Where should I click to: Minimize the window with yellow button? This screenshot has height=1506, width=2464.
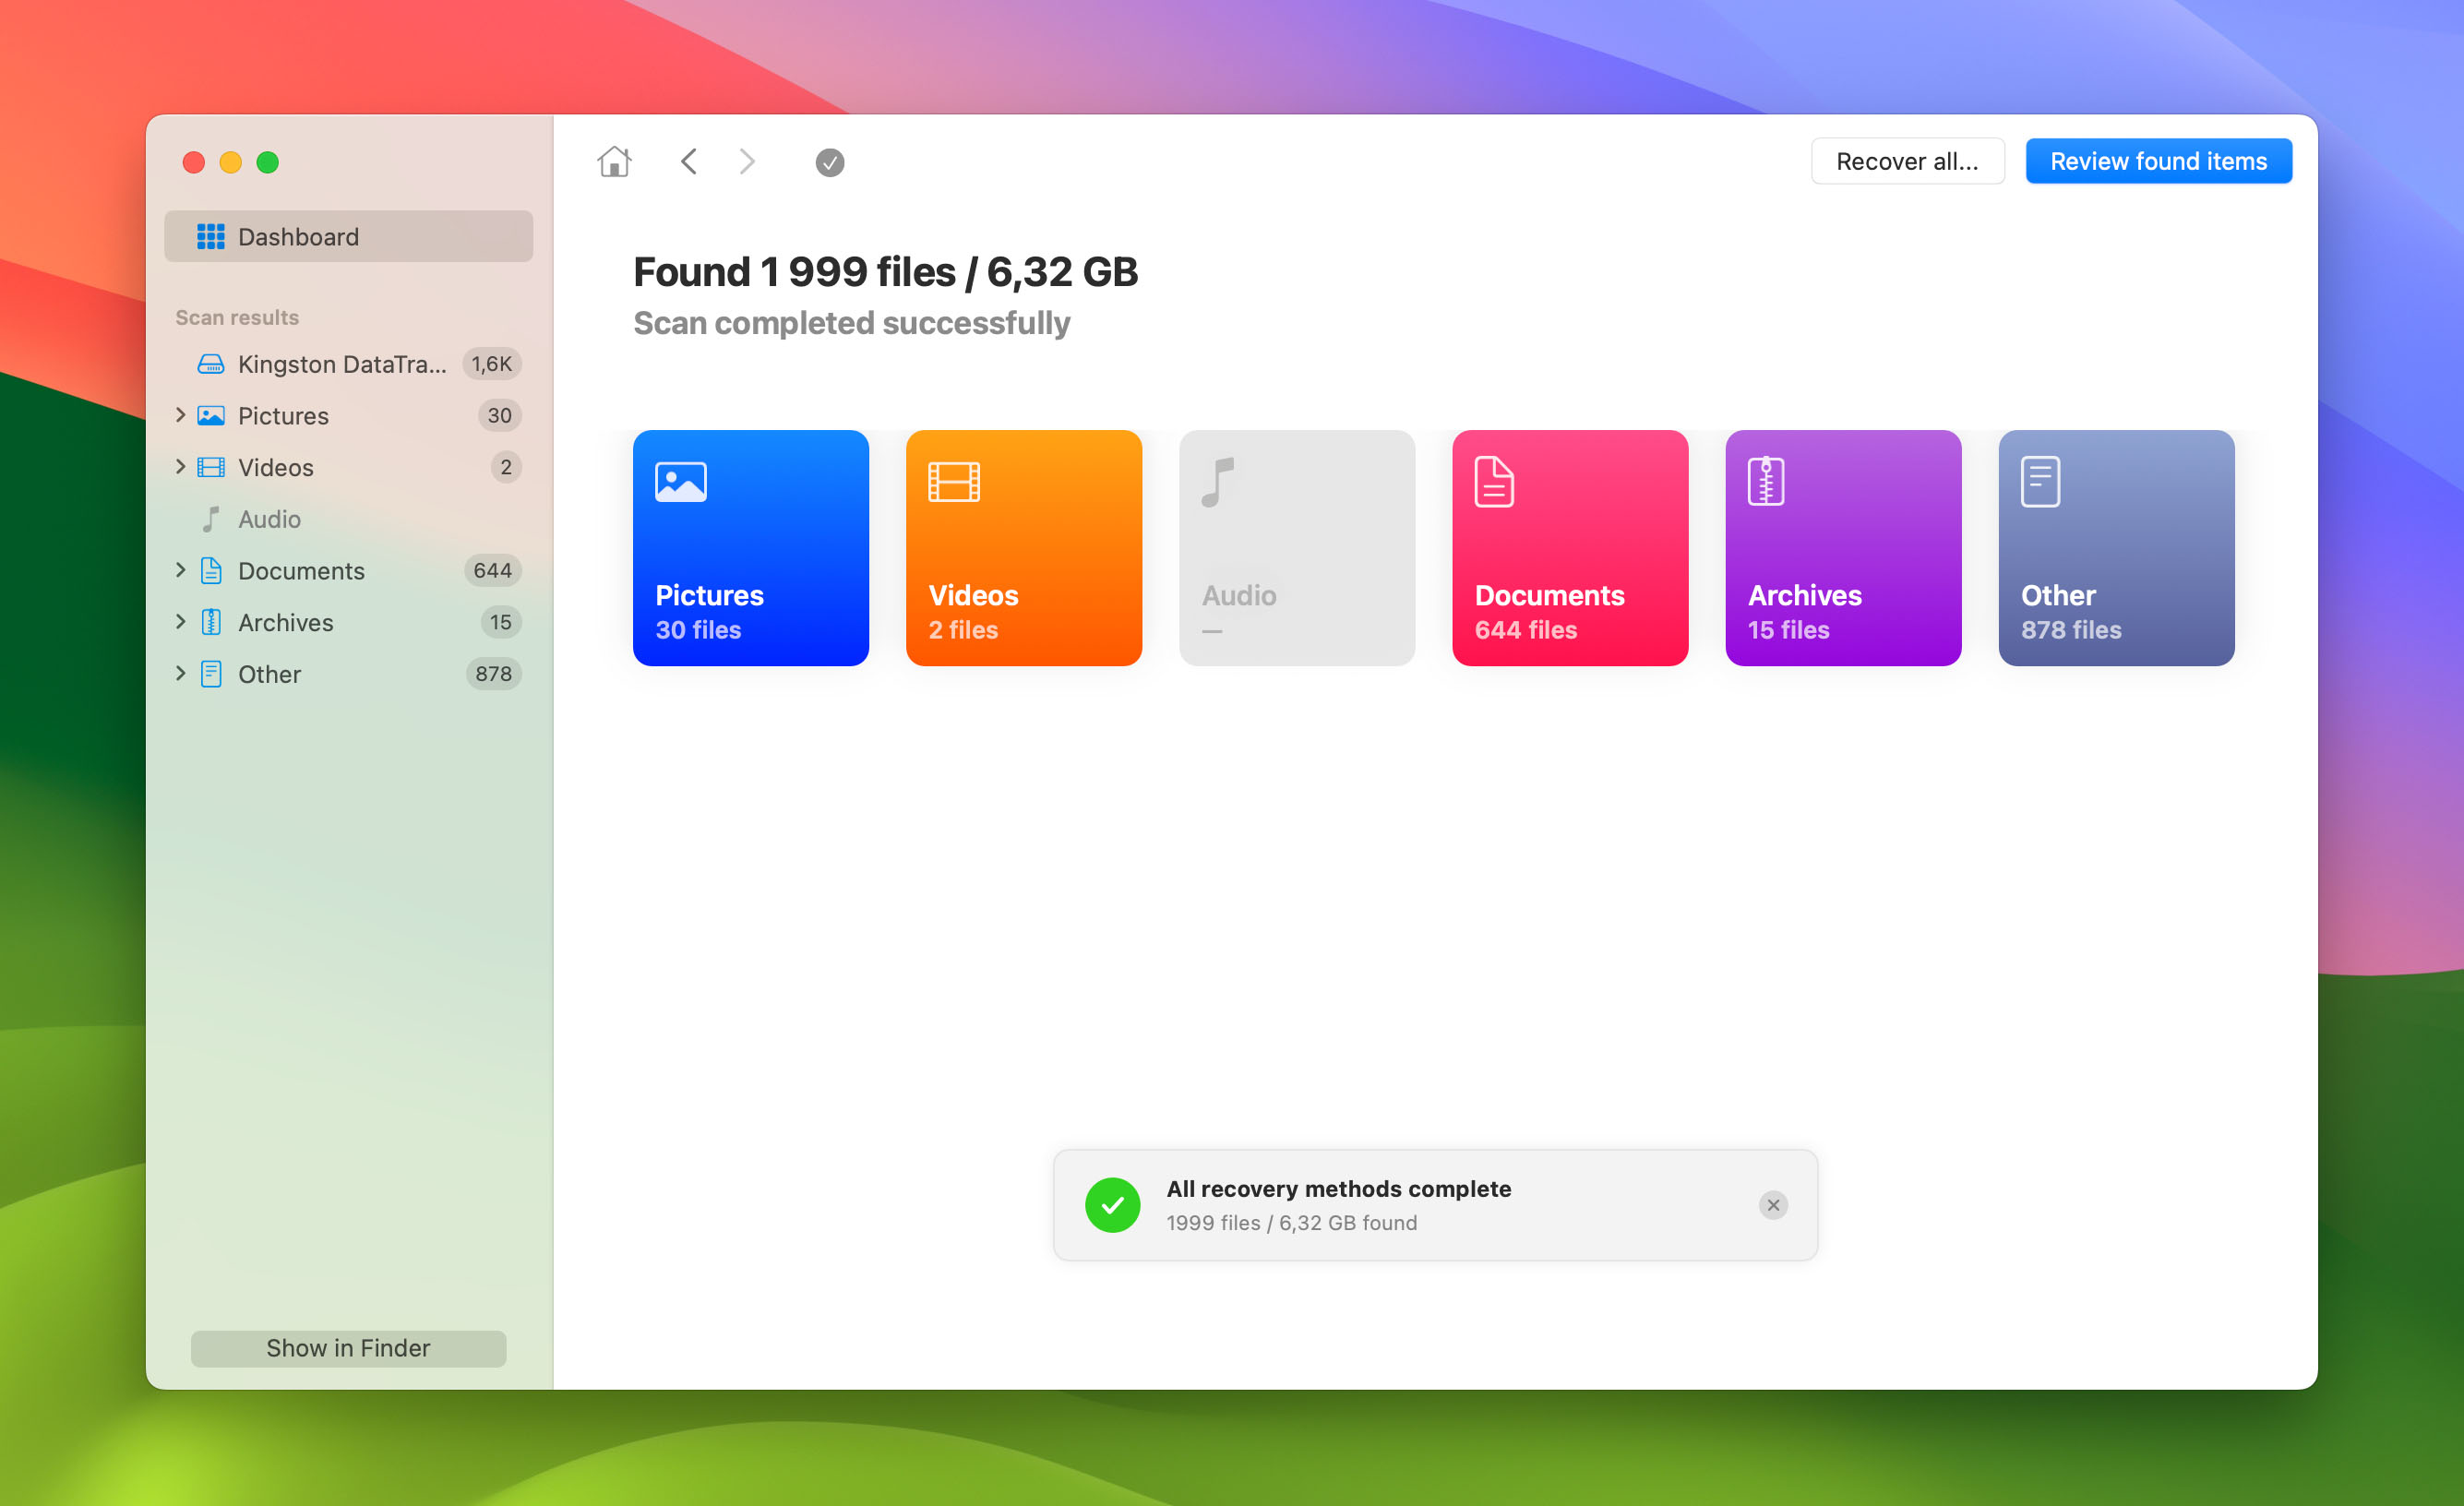[231, 162]
